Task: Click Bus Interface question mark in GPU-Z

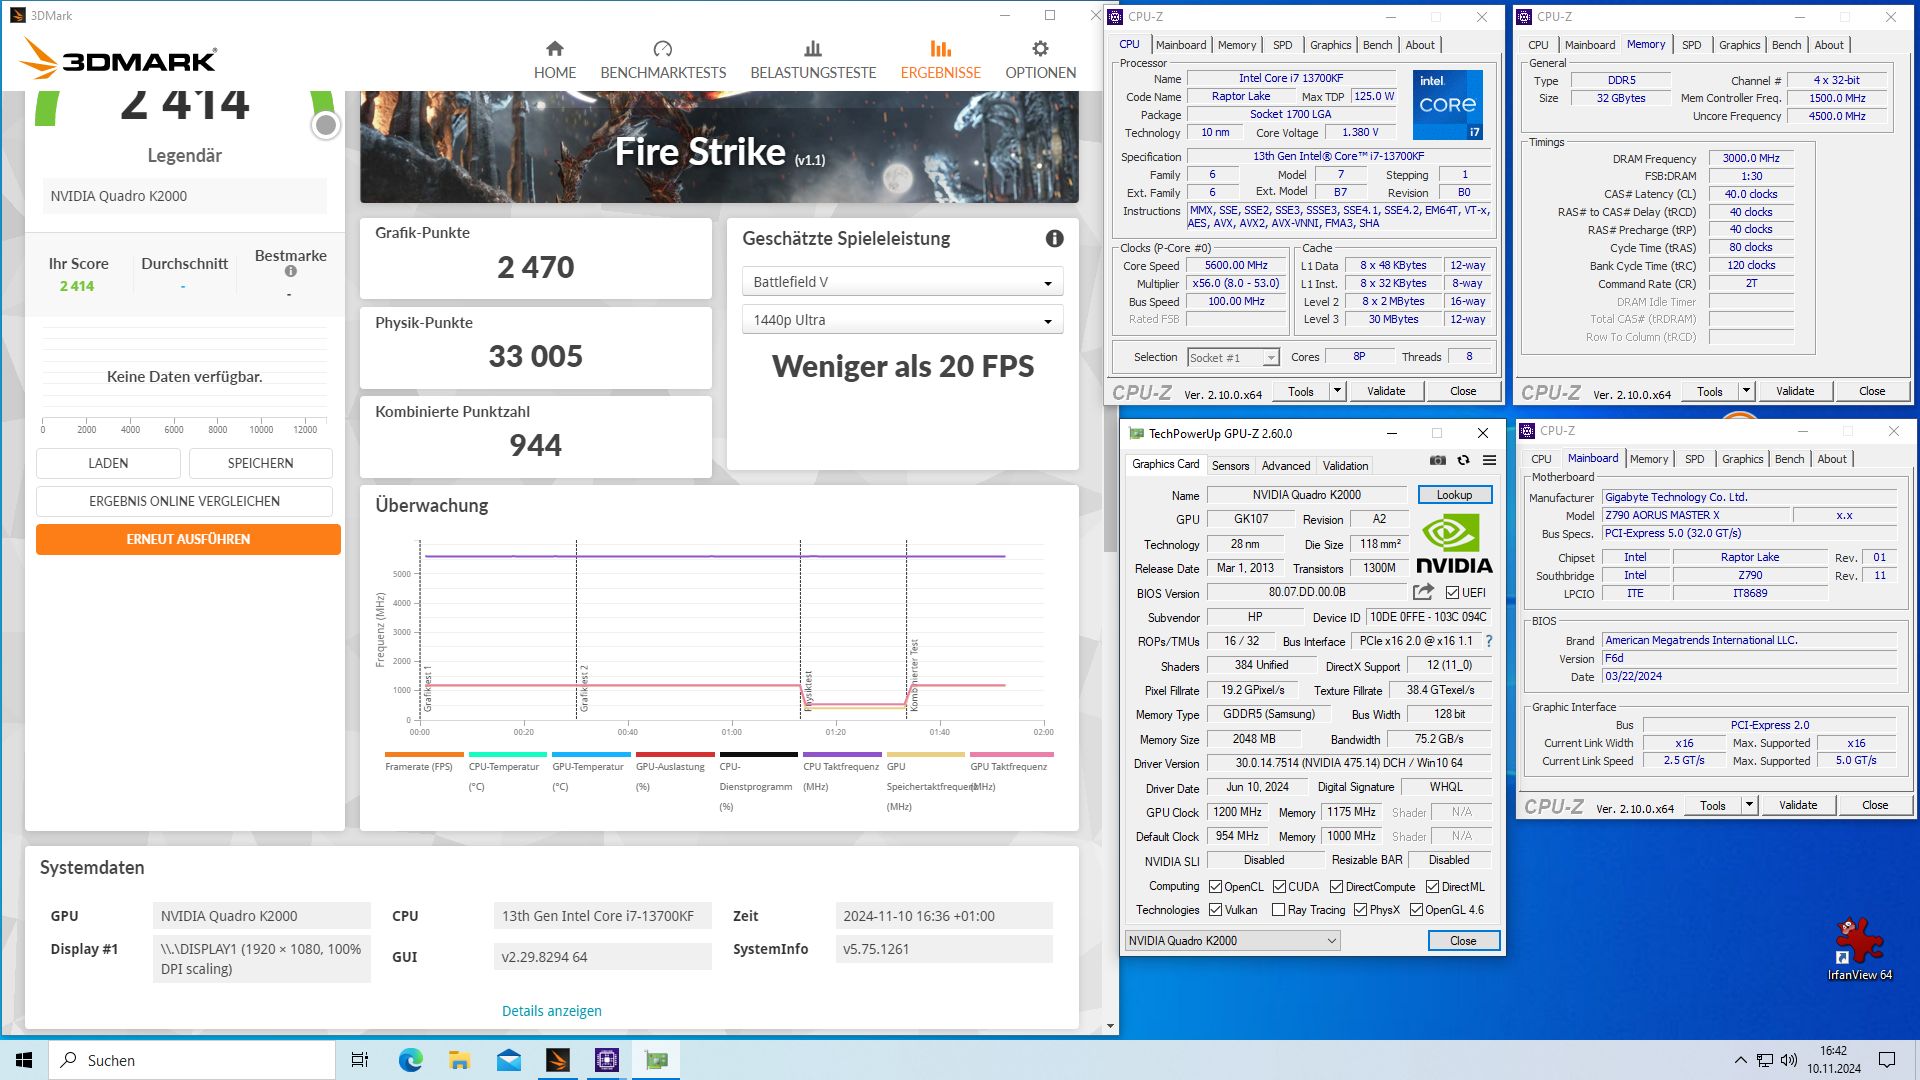Action: click(1489, 641)
